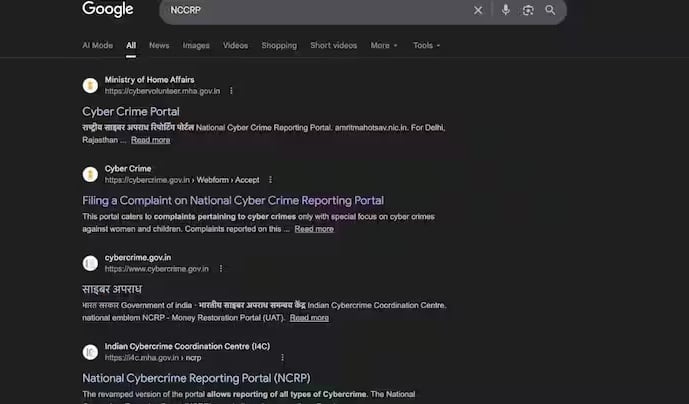Open three-dot menu beside Webform › Accept
The height and width of the screenshot is (404, 689).
[270, 180]
